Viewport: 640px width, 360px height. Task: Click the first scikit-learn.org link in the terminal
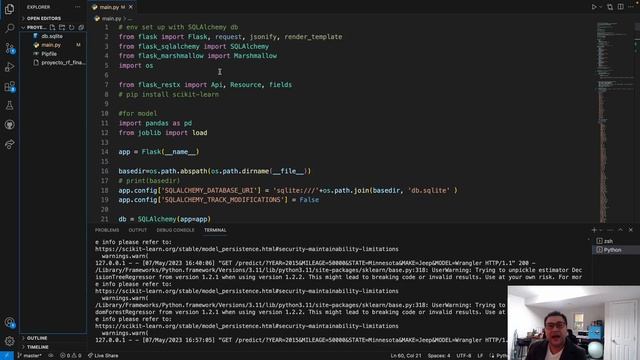(x=247, y=249)
